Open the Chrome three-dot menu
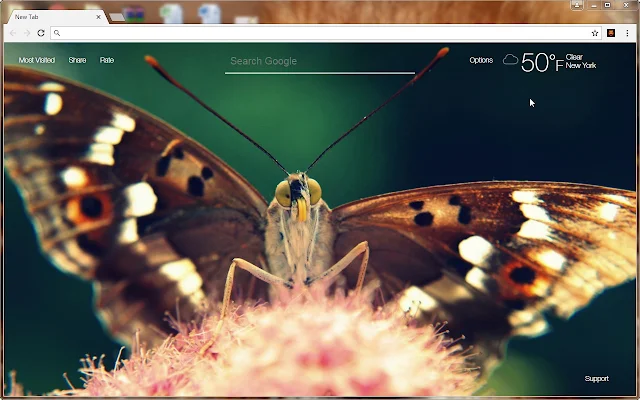The height and width of the screenshot is (400, 640). [627, 33]
